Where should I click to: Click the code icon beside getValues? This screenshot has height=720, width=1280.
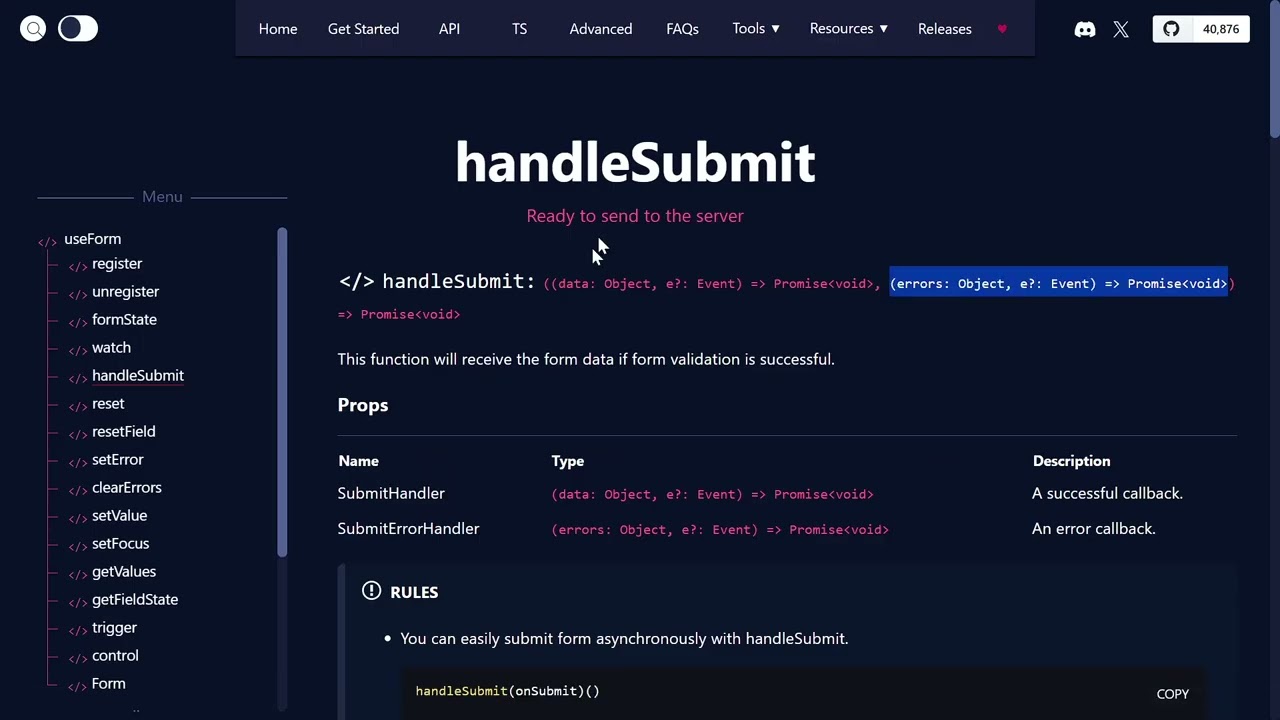(77, 574)
